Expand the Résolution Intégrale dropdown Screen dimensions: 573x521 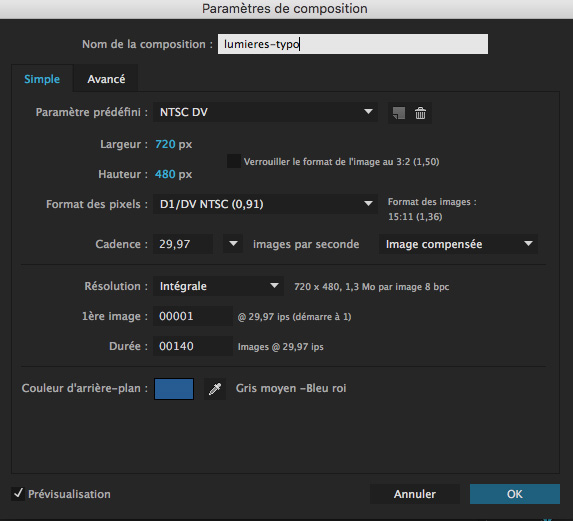pos(218,286)
